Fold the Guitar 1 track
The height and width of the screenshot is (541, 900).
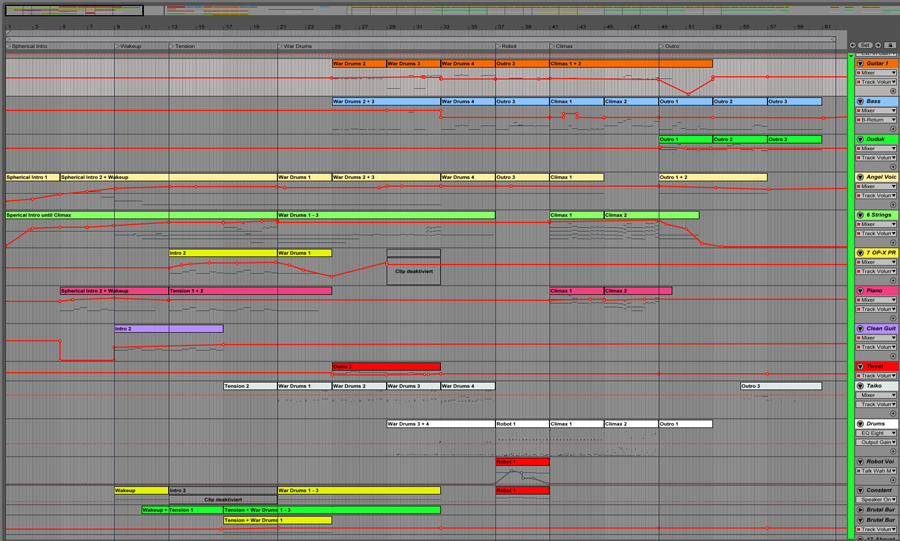(860, 64)
